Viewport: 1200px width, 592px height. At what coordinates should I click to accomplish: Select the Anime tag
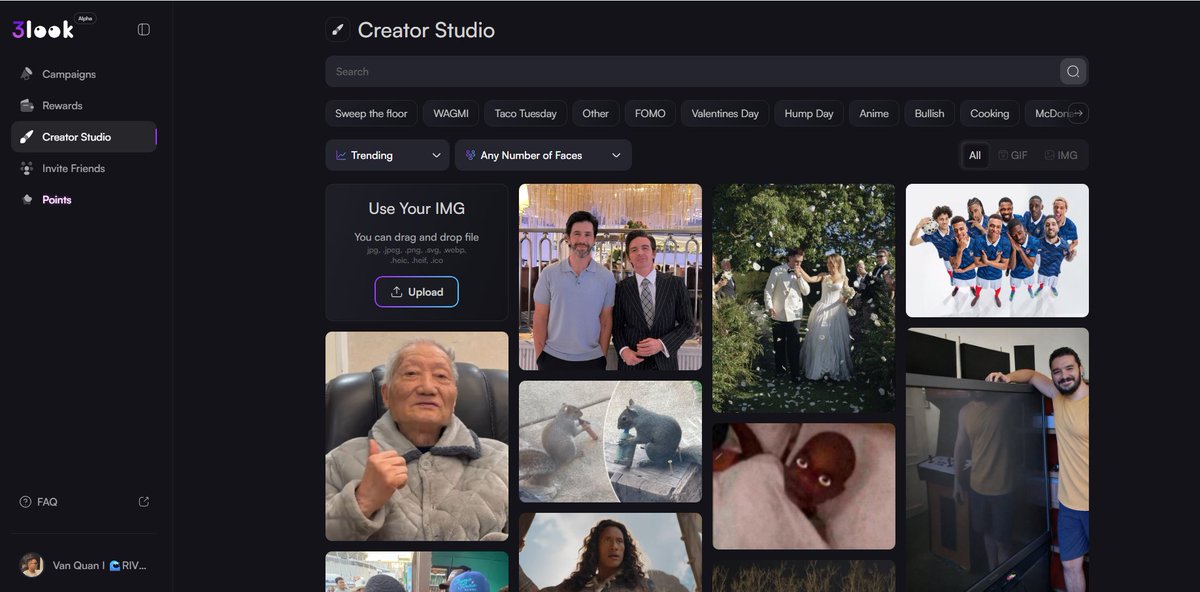click(874, 113)
